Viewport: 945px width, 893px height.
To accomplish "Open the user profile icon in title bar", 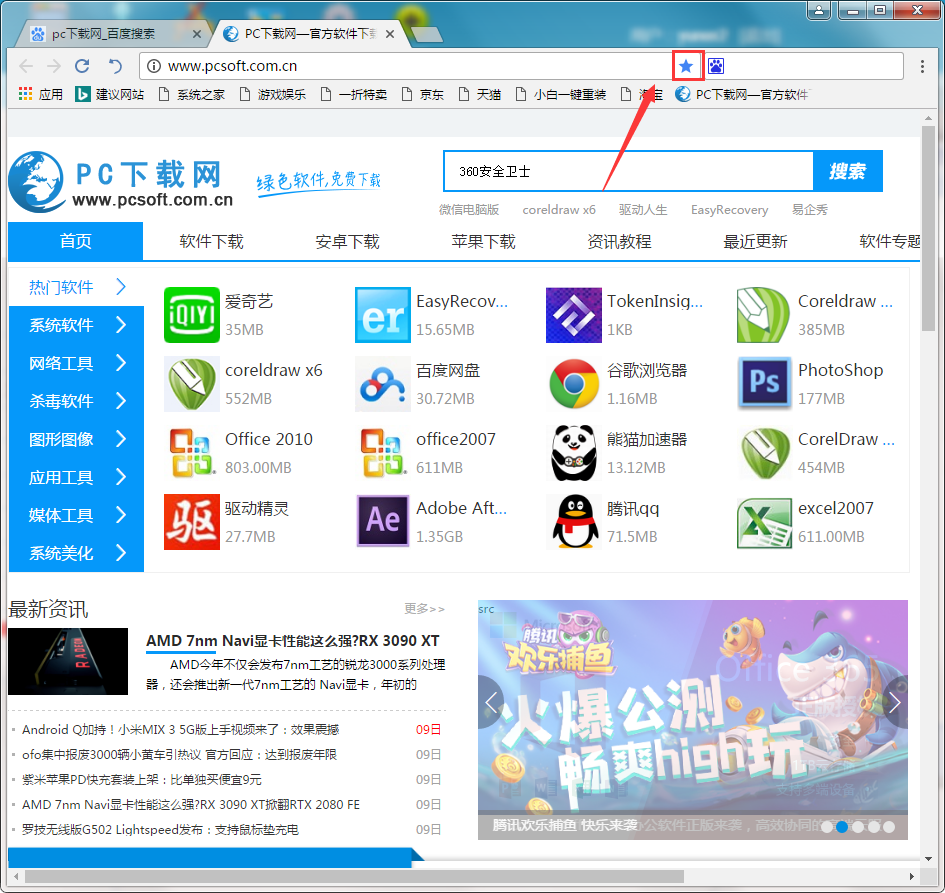I will pos(819,10).
